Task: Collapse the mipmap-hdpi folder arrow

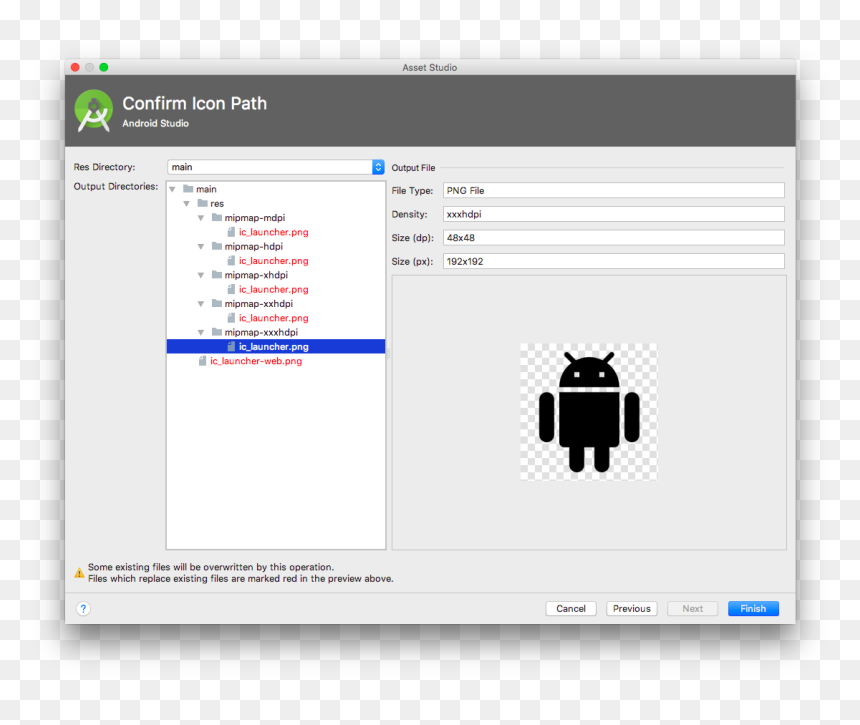Action: point(201,246)
